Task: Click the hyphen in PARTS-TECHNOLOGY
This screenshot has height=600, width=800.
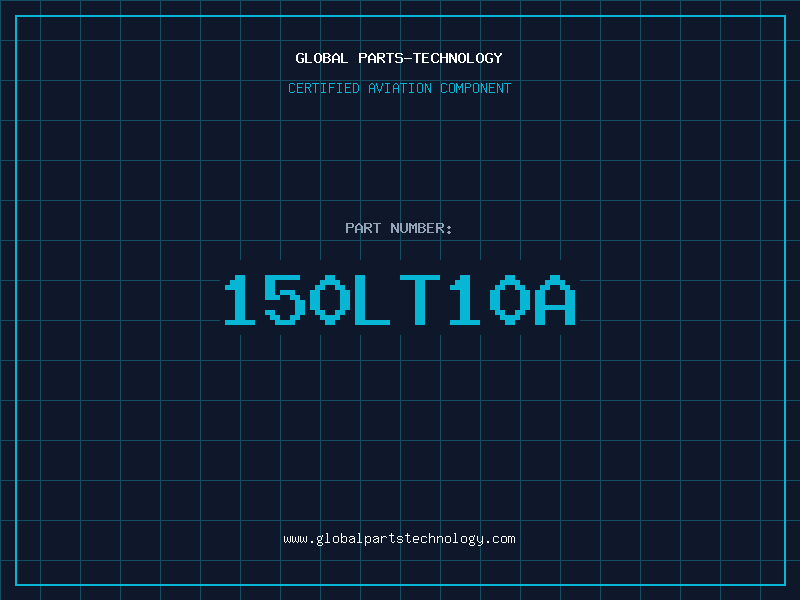Action: (x=409, y=58)
